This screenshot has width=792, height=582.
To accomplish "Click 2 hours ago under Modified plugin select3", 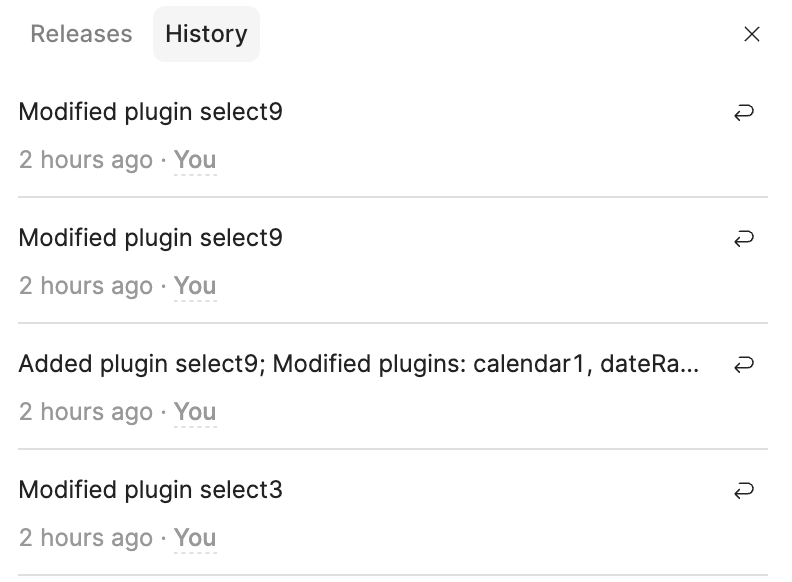I will pos(86,538).
